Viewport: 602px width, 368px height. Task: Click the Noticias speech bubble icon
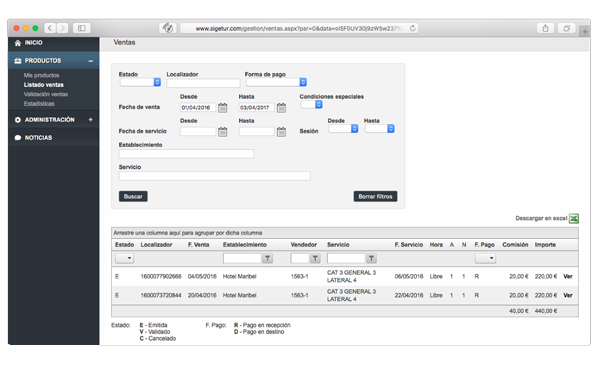[x=18, y=138]
